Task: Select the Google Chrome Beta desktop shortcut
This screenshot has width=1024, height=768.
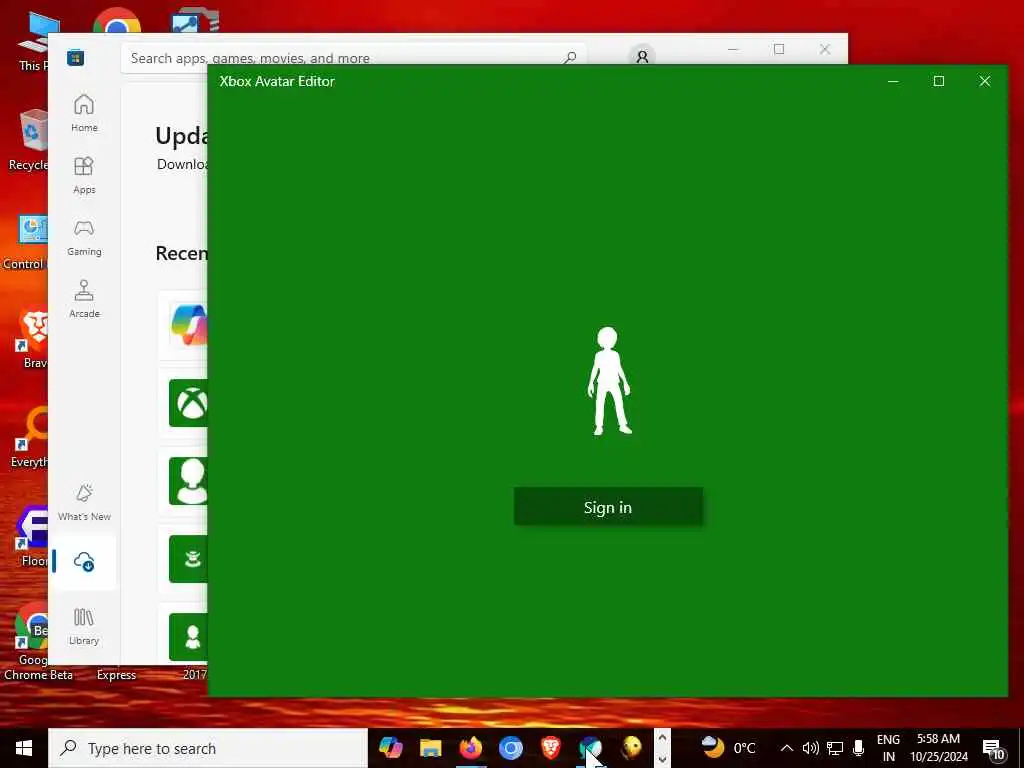Action: pyautogui.click(x=37, y=643)
